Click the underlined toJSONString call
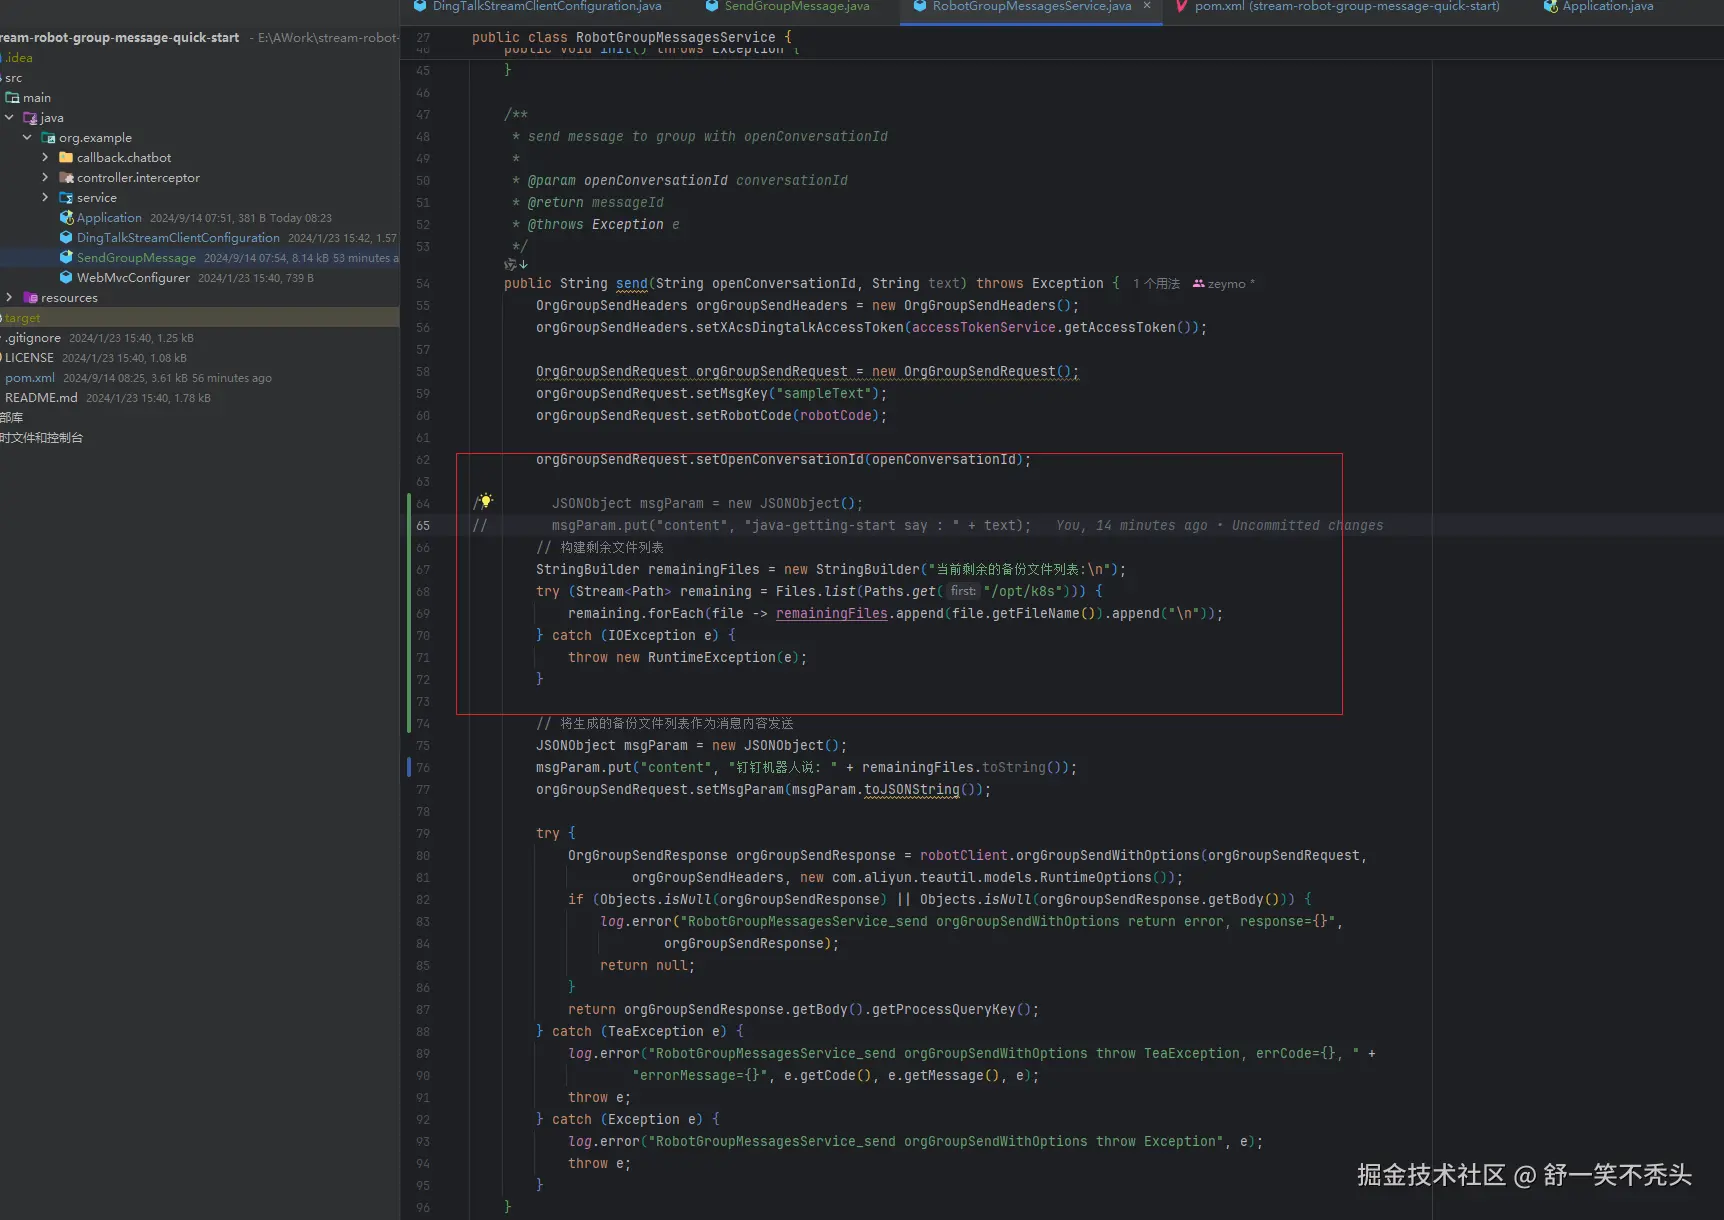Screen dimensions: 1724x1220 click(911, 790)
